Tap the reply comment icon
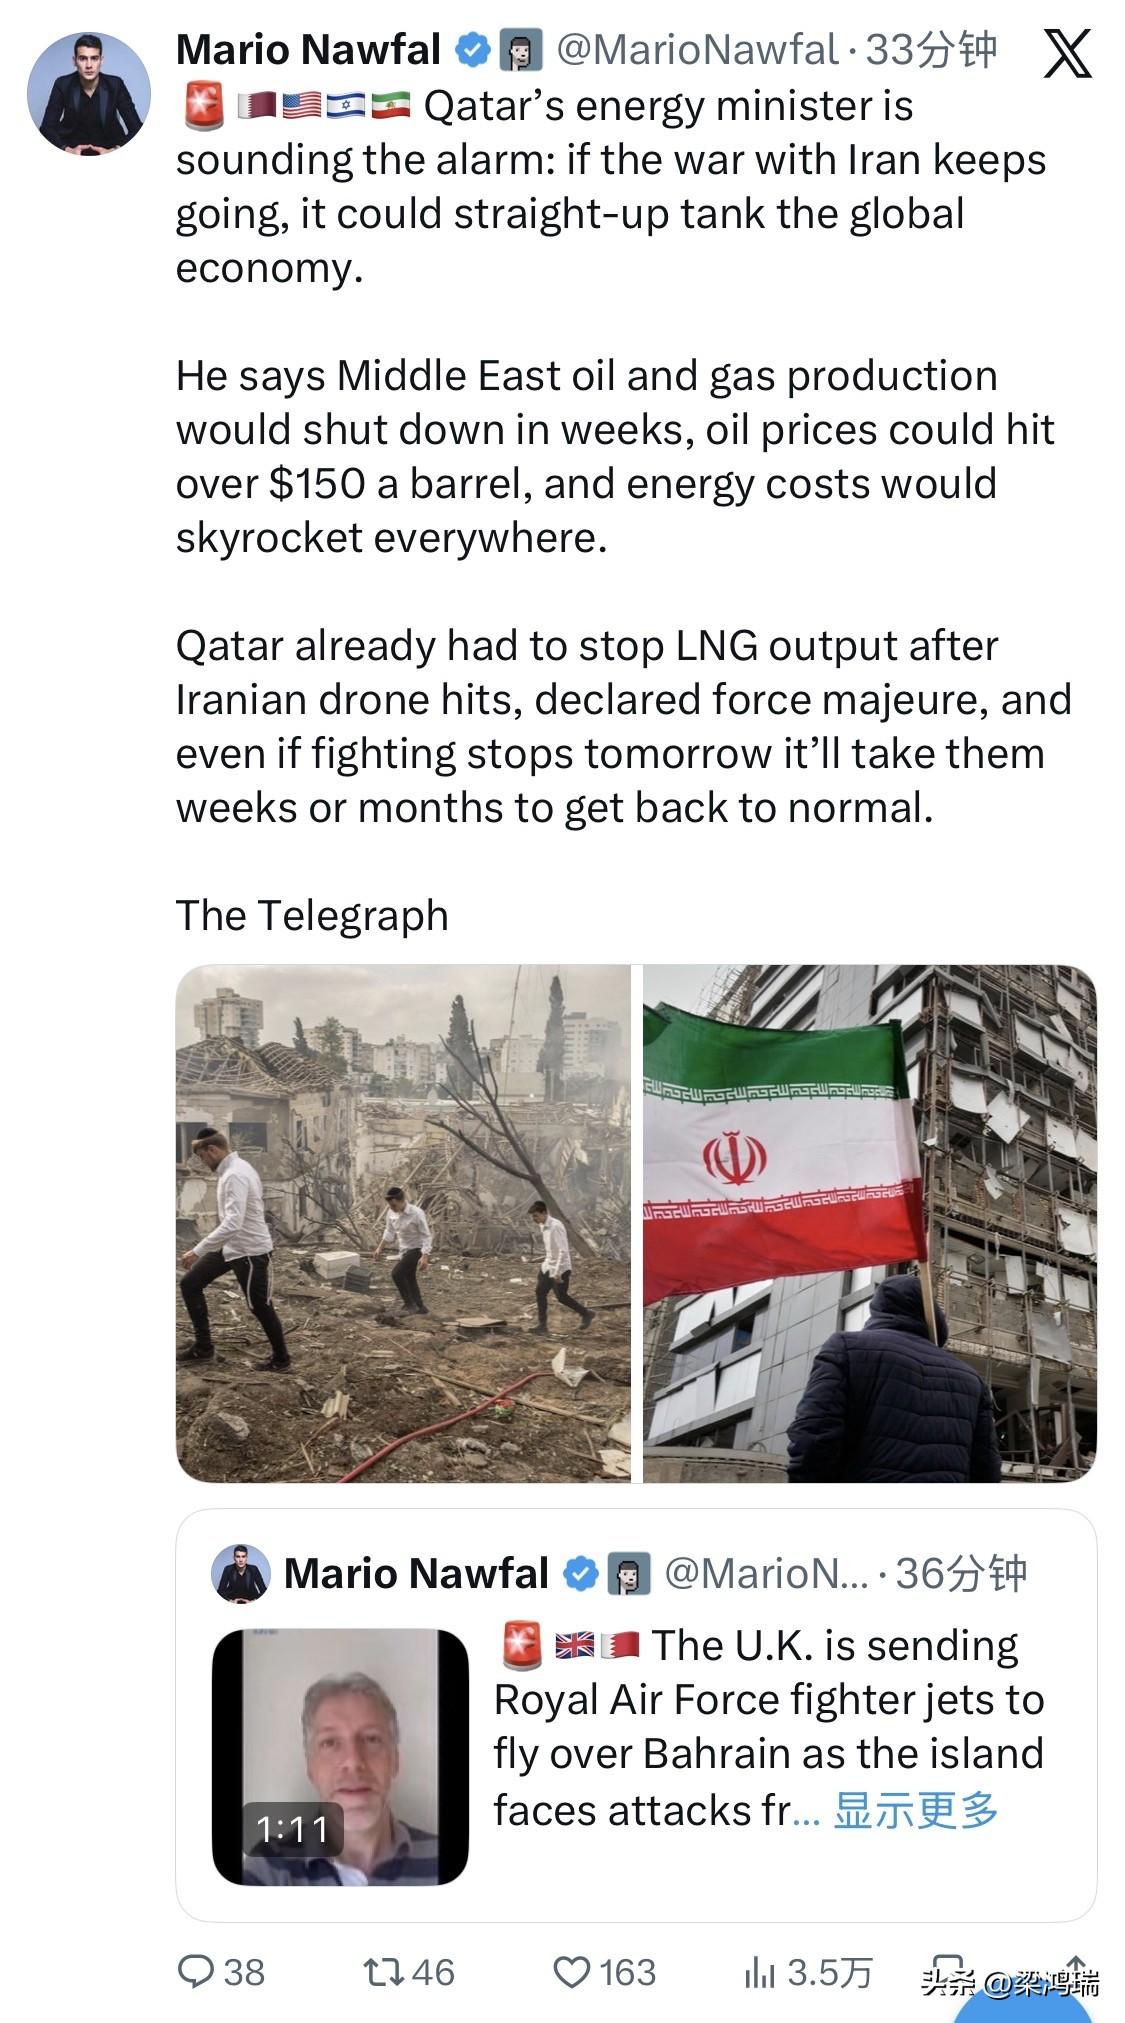1125x2023 pixels. (x=195, y=1971)
